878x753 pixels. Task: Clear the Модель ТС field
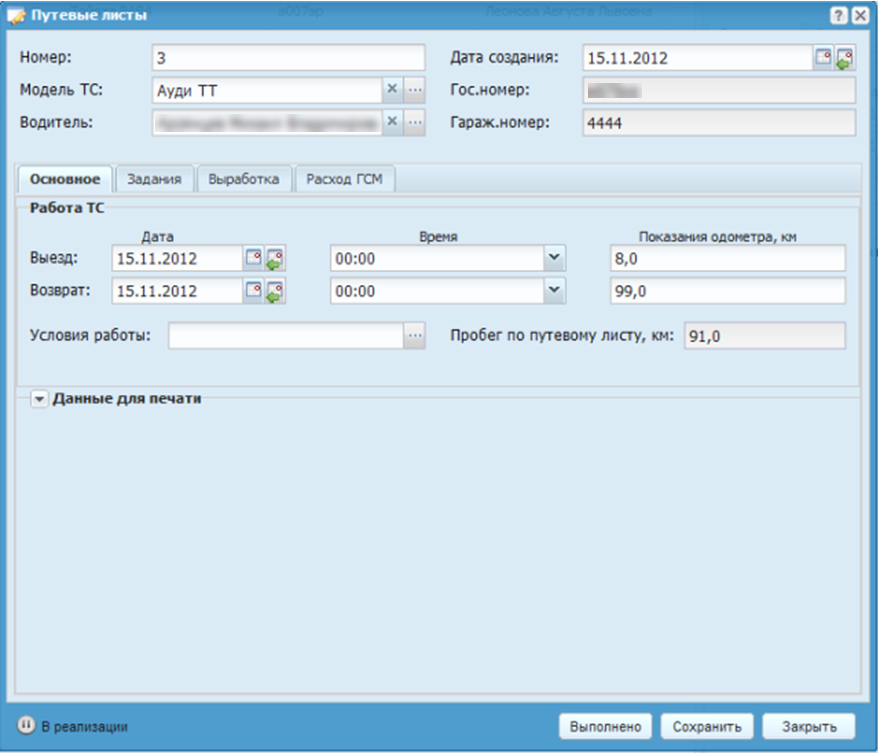(x=393, y=90)
